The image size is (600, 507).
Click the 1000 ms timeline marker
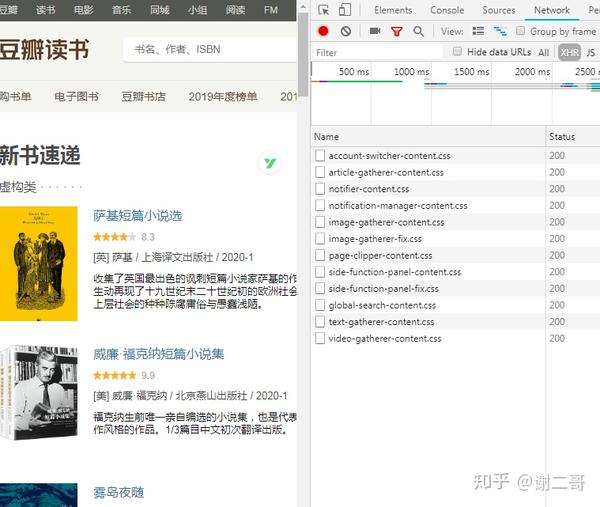pos(411,72)
